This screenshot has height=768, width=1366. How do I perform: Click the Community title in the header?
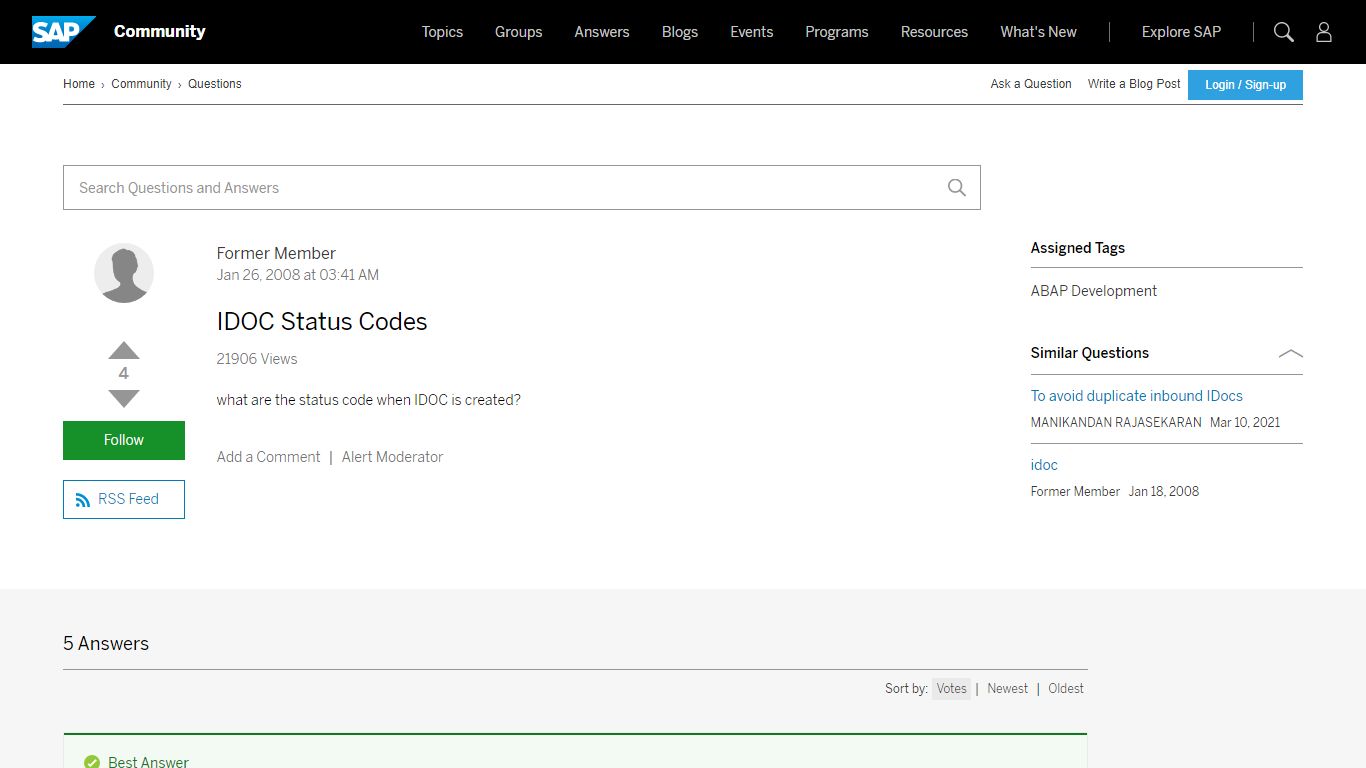click(x=160, y=31)
